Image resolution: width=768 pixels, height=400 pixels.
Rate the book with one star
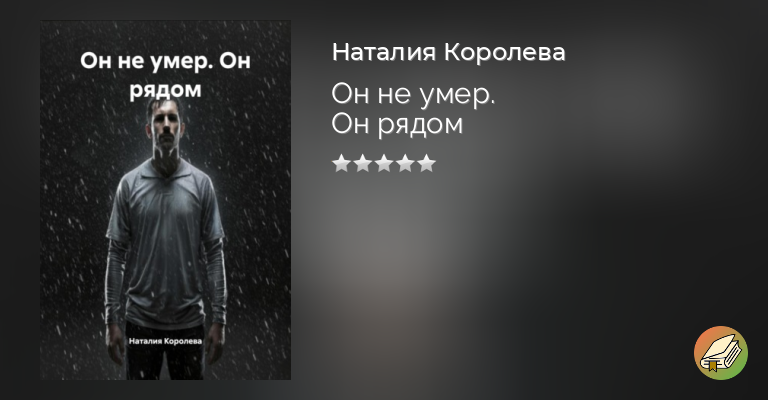[341, 164]
